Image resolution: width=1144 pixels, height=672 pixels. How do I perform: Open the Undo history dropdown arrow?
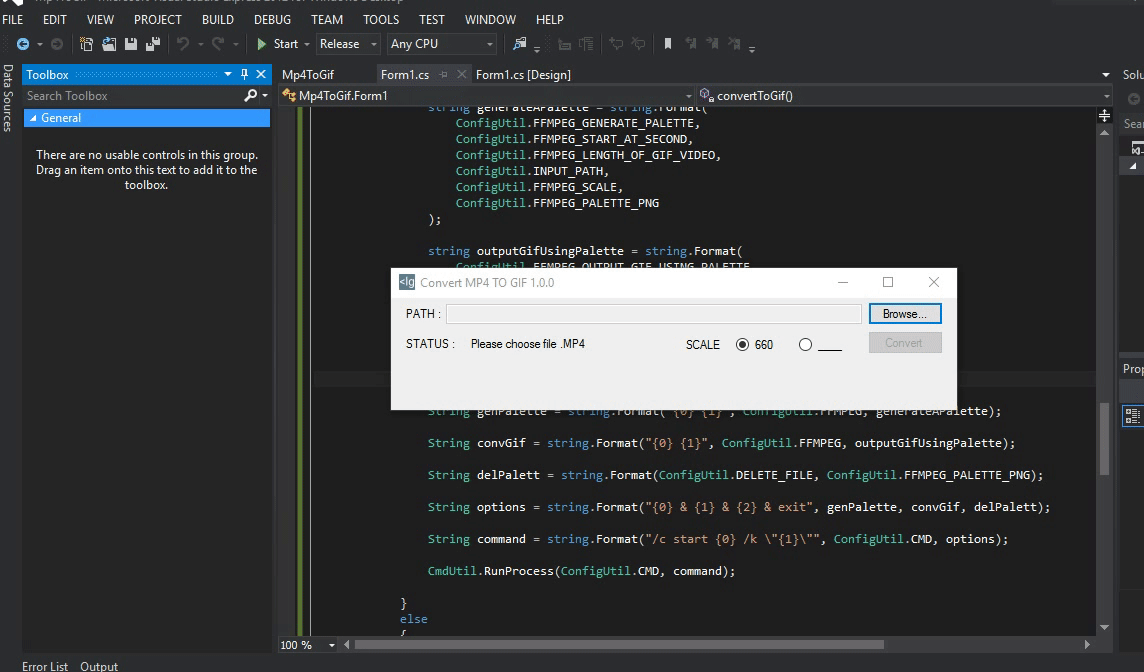[x=201, y=45]
